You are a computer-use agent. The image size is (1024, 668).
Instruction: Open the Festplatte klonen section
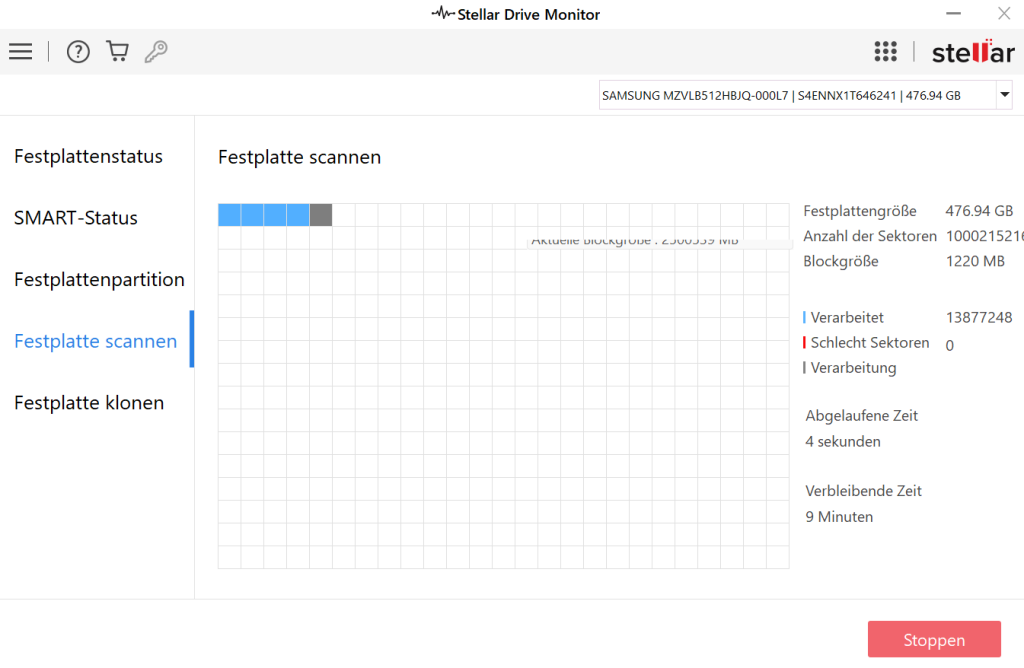(89, 403)
